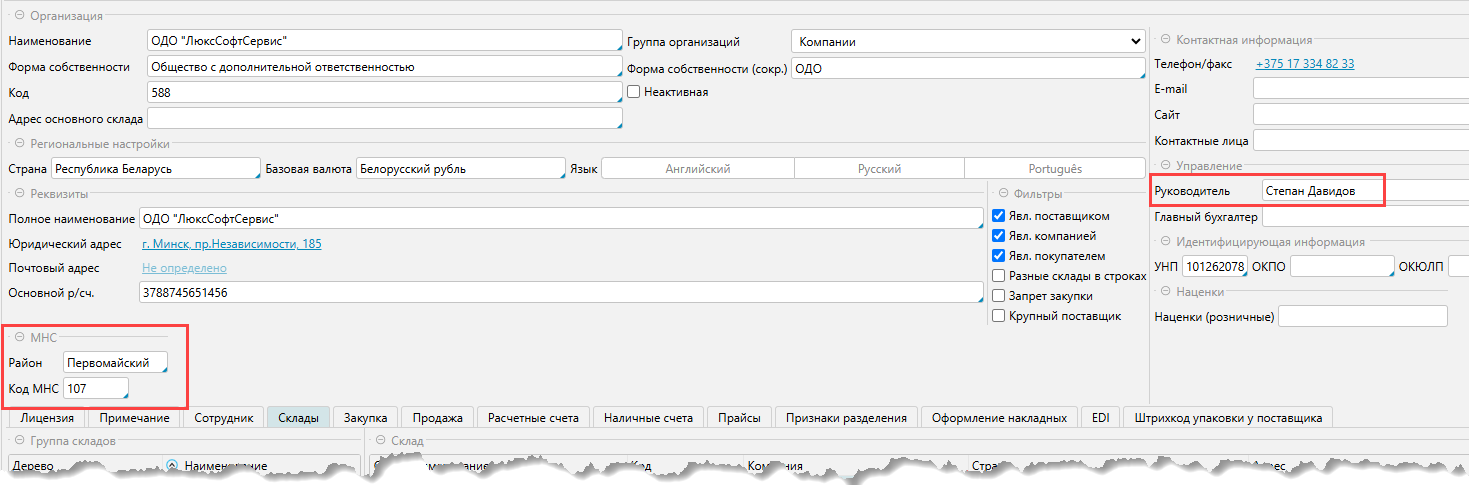Click the legal address link for Минск
1469x485 pixels.
pos(231,244)
